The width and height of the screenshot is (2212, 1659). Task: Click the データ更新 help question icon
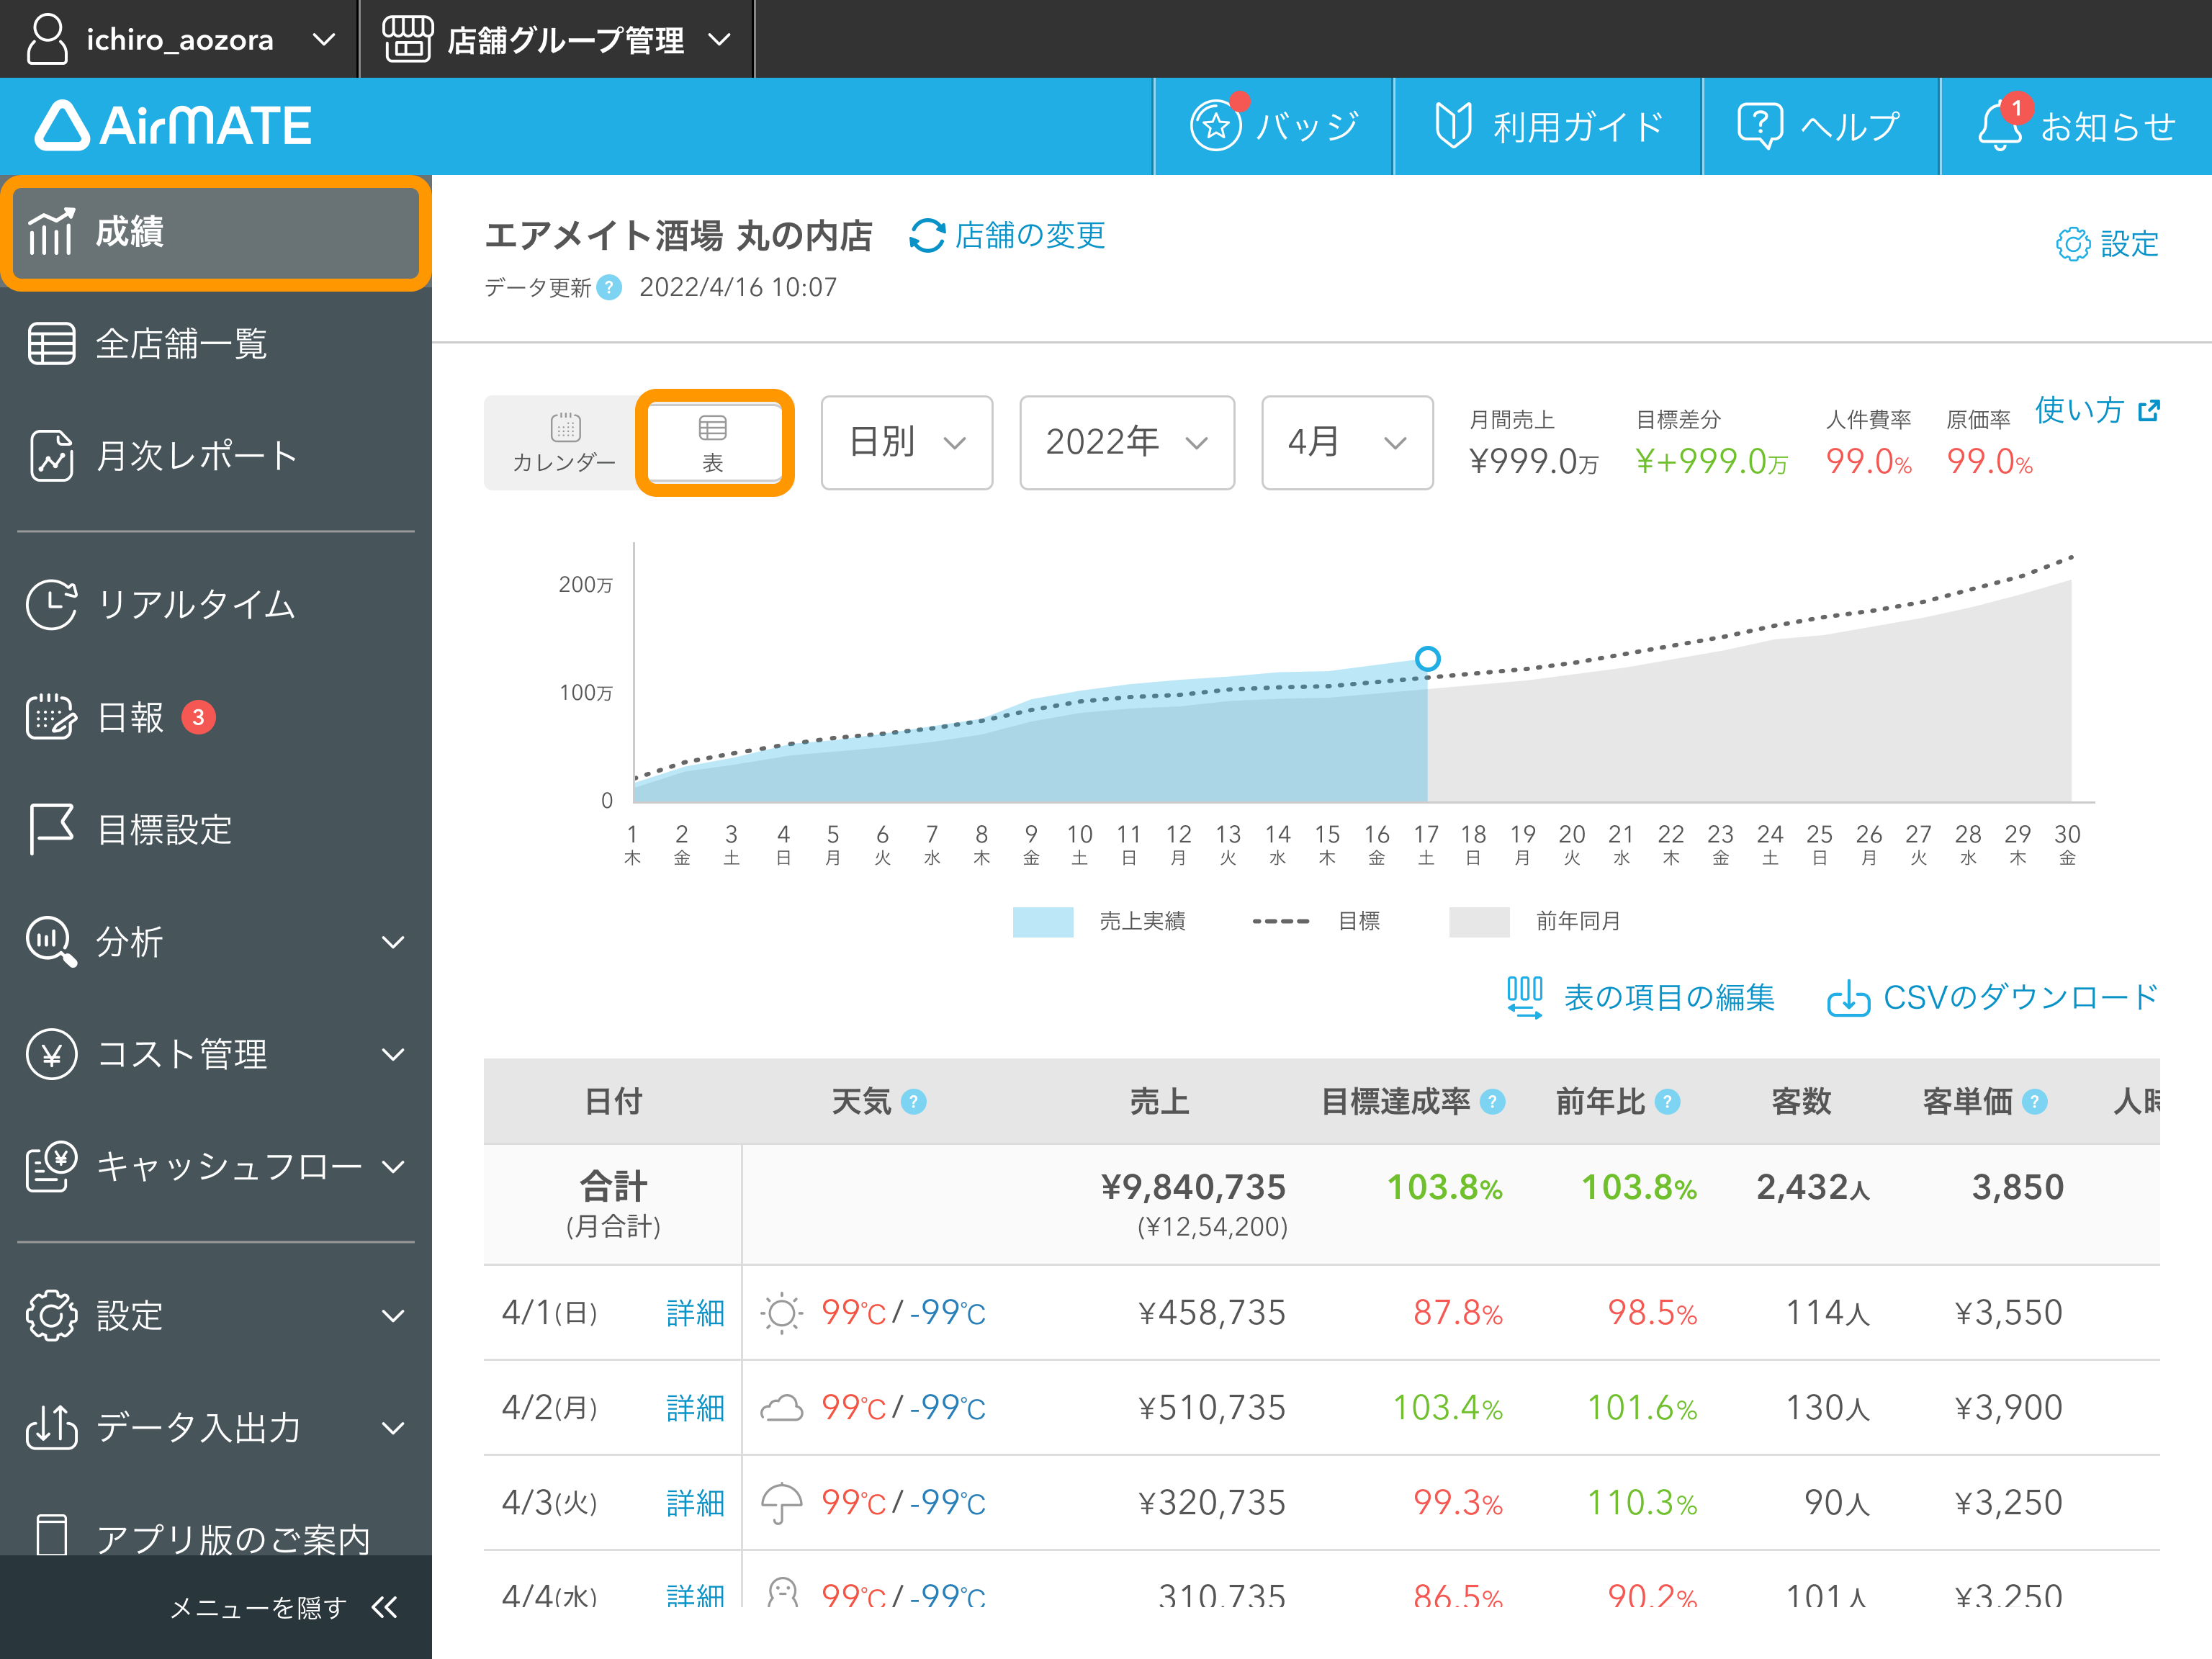609,288
